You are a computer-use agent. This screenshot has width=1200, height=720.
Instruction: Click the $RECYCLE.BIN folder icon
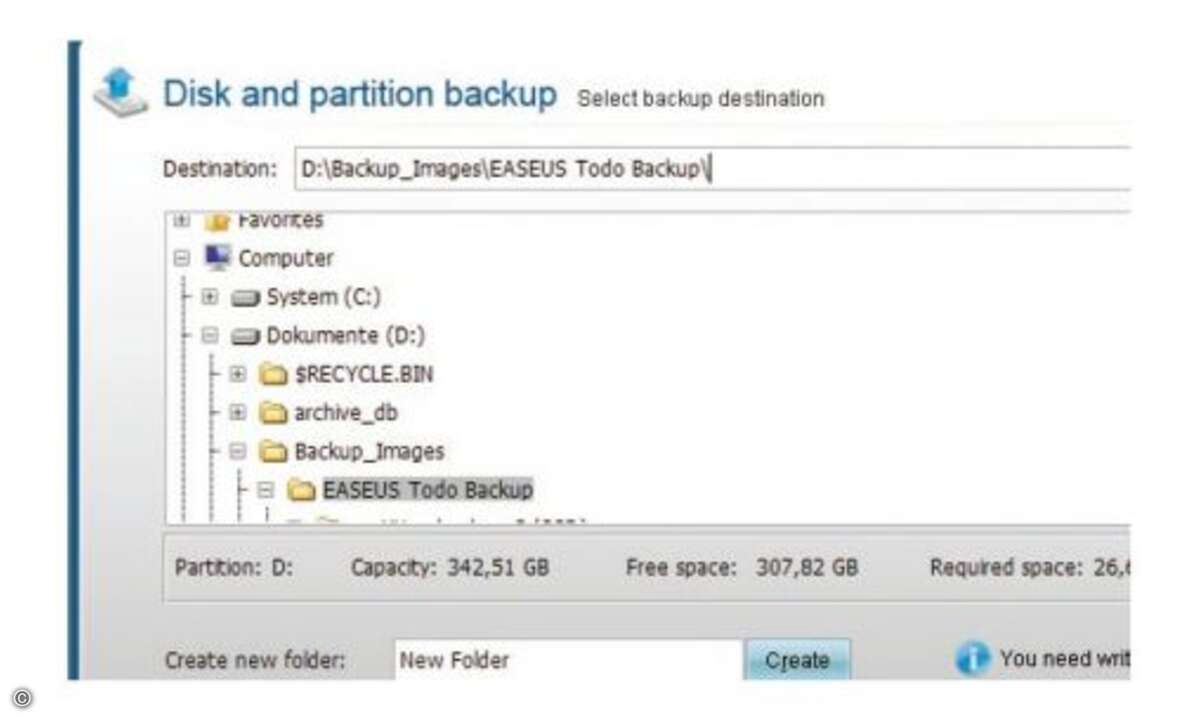tap(273, 374)
